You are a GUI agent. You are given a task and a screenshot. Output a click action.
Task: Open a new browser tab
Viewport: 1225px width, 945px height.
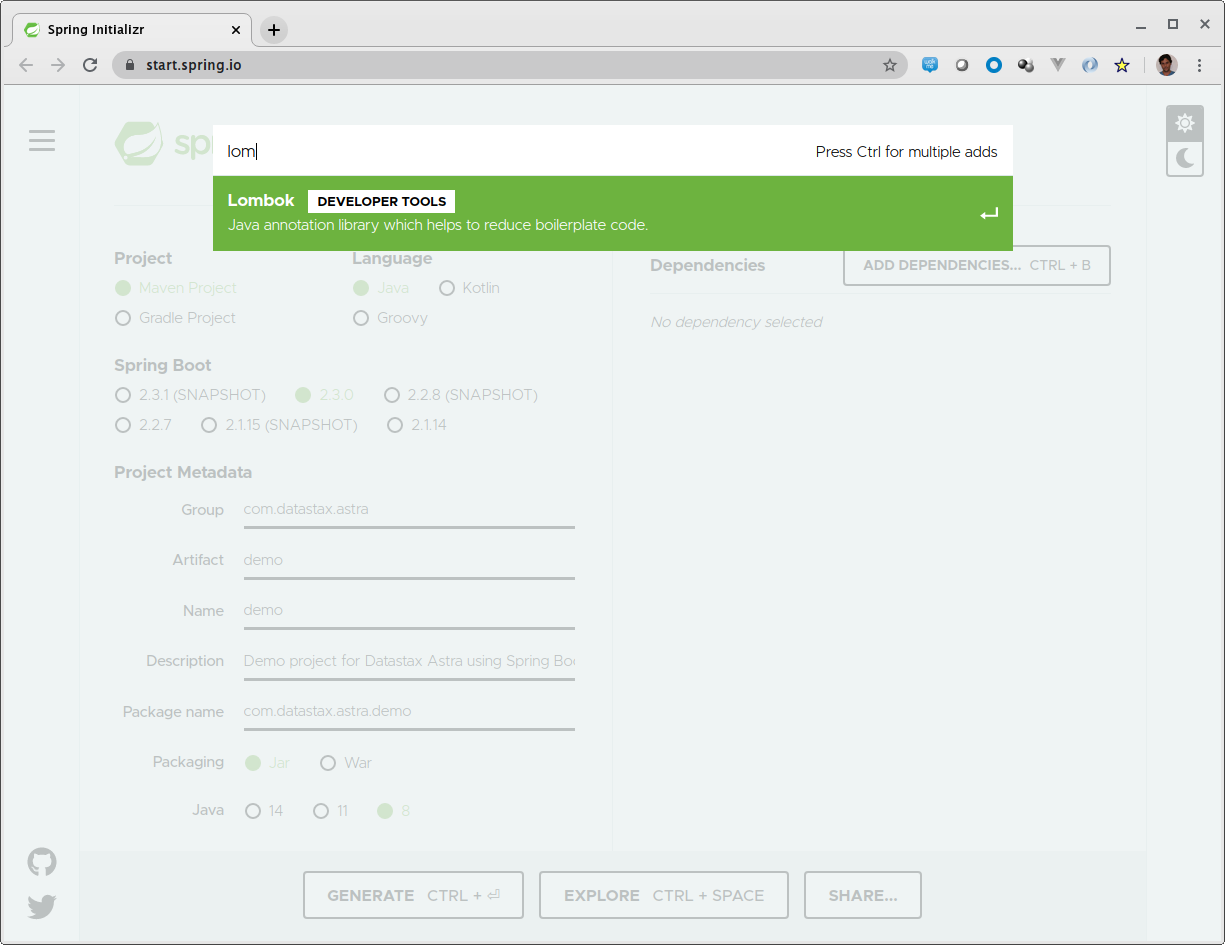(x=273, y=30)
